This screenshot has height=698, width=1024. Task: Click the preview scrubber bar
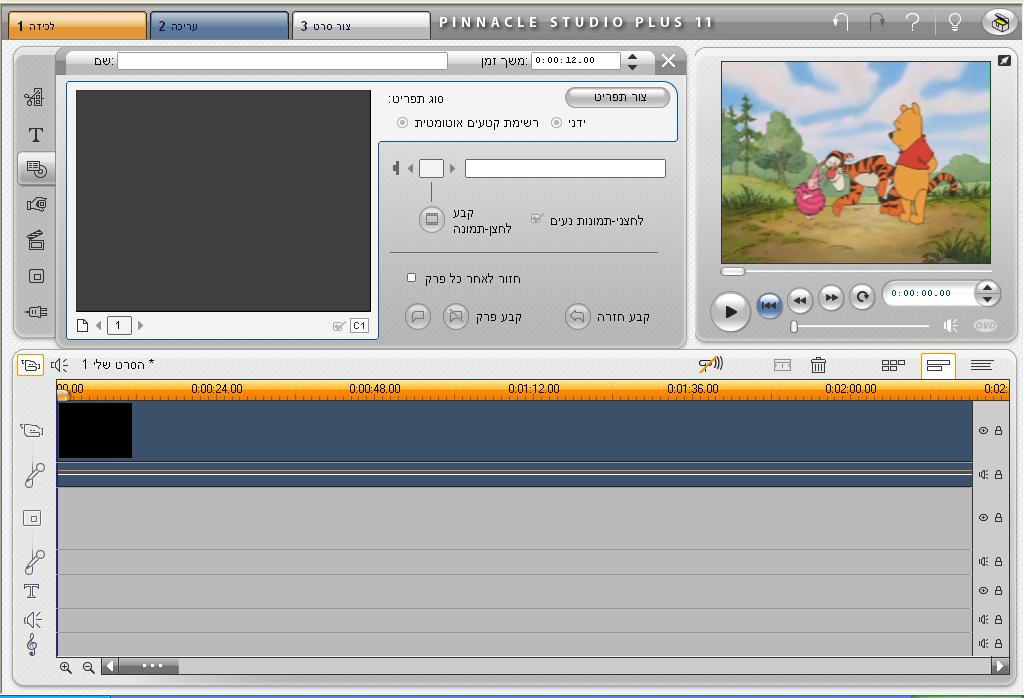click(856, 271)
